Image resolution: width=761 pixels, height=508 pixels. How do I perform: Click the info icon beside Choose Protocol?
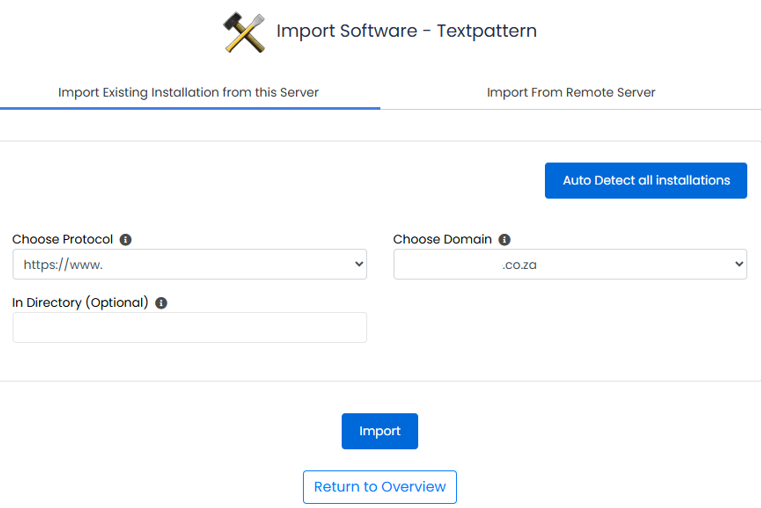tap(126, 240)
